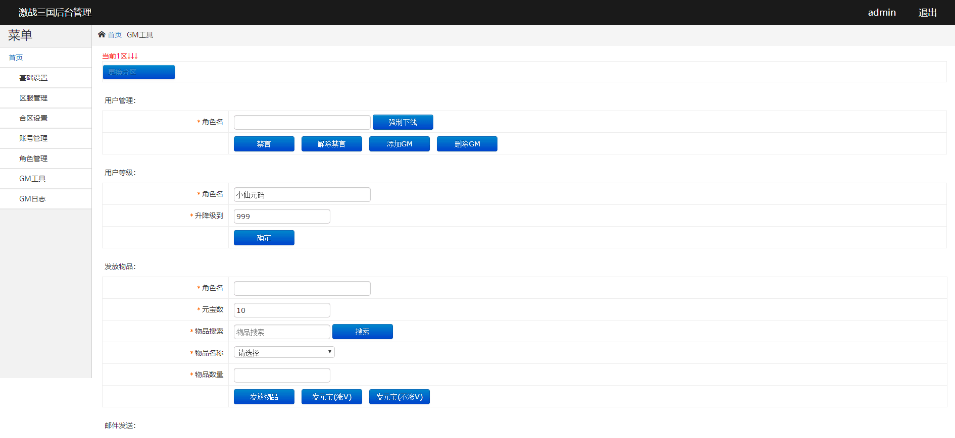Image resolution: width=955 pixels, height=438 pixels.
Task: Click the 升降级到 level field showing 999
Action: (281, 216)
